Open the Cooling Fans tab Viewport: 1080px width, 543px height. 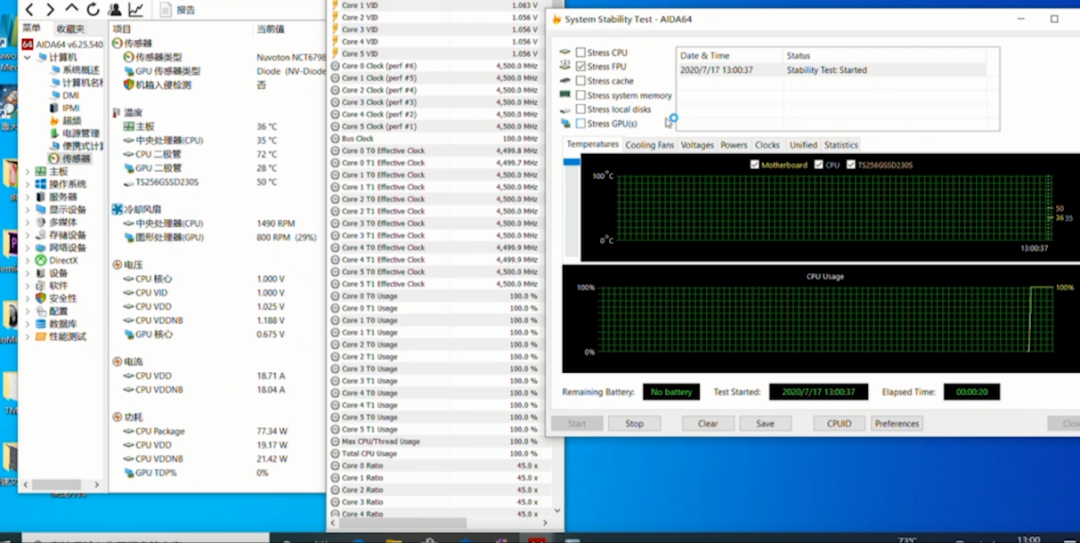pyautogui.click(x=650, y=145)
